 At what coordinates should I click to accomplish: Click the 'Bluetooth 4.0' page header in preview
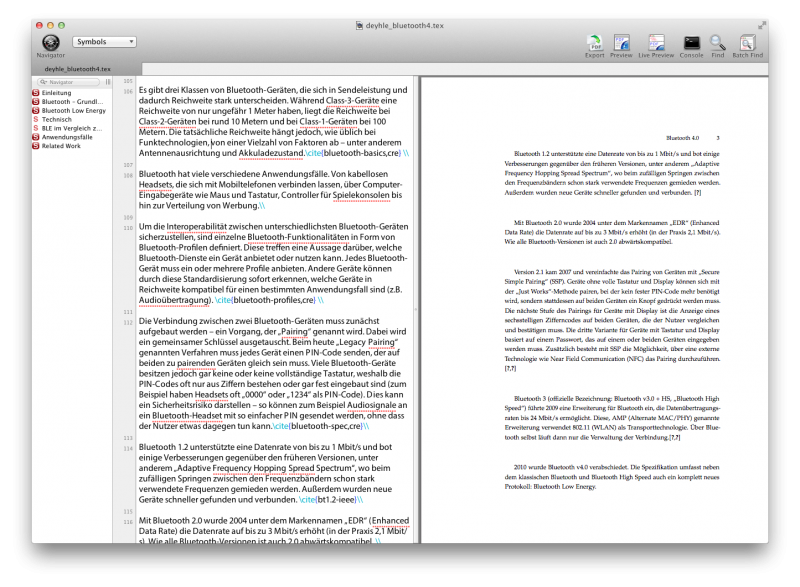click(683, 138)
